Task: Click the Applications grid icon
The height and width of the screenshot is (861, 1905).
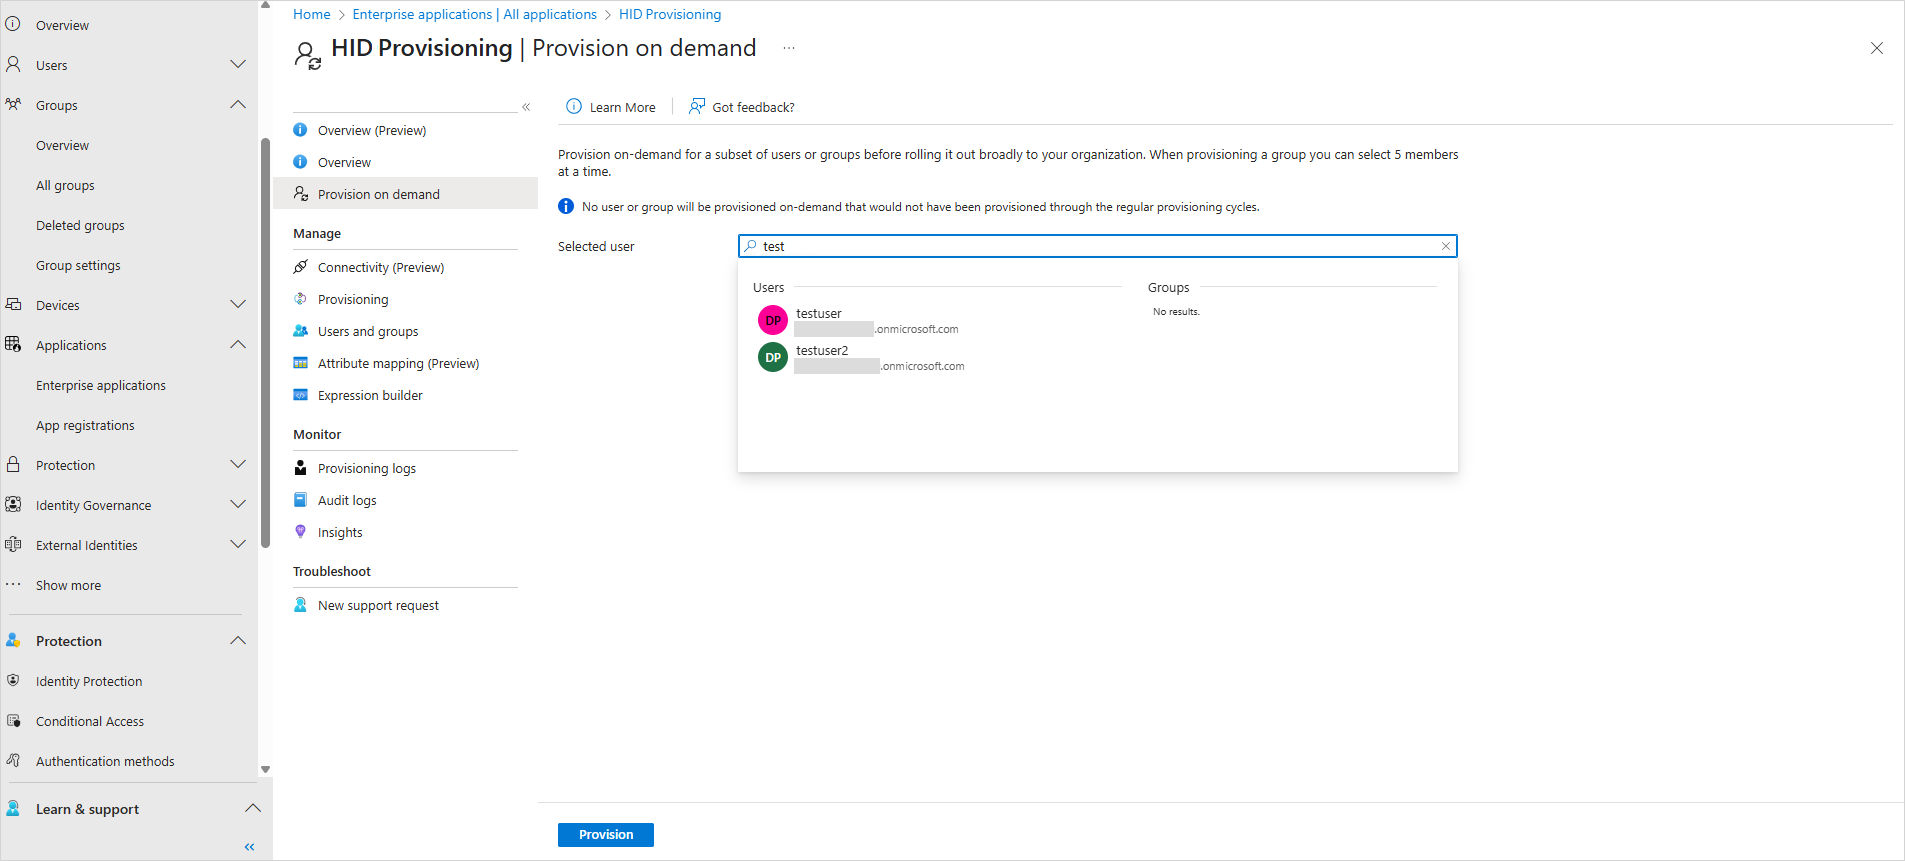Action: [x=13, y=344]
